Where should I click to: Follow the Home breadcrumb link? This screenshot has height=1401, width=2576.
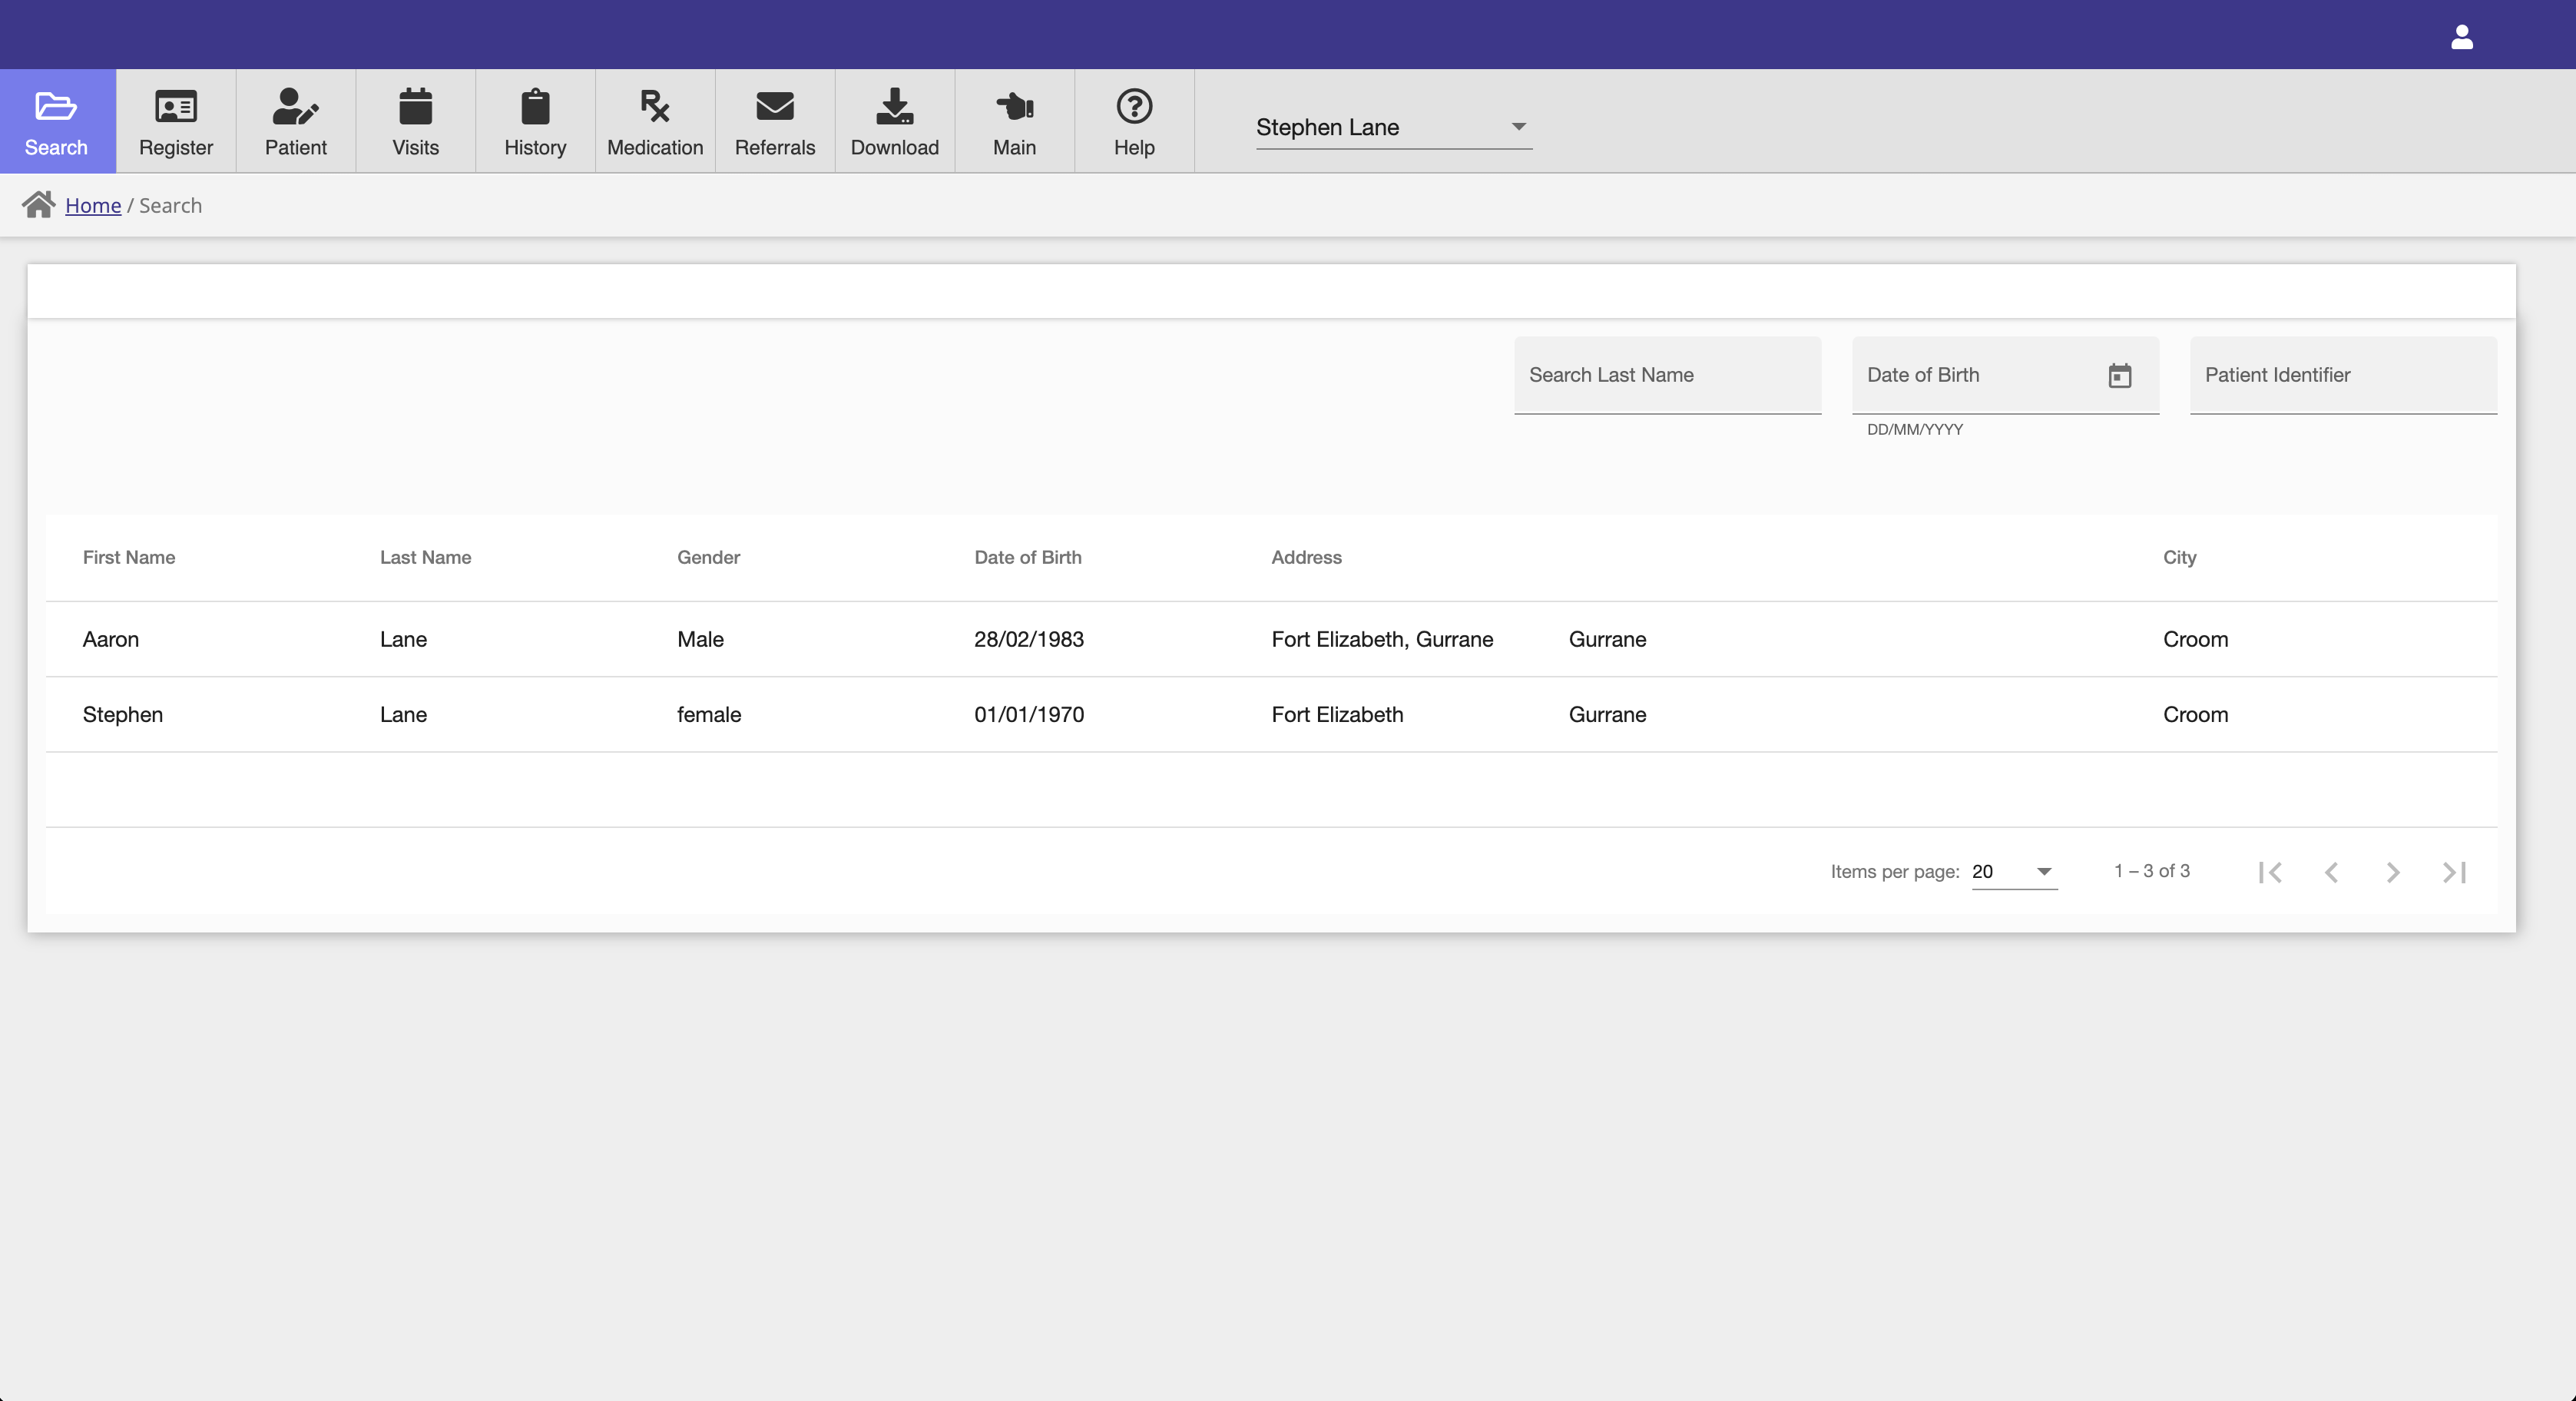click(x=93, y=205)
